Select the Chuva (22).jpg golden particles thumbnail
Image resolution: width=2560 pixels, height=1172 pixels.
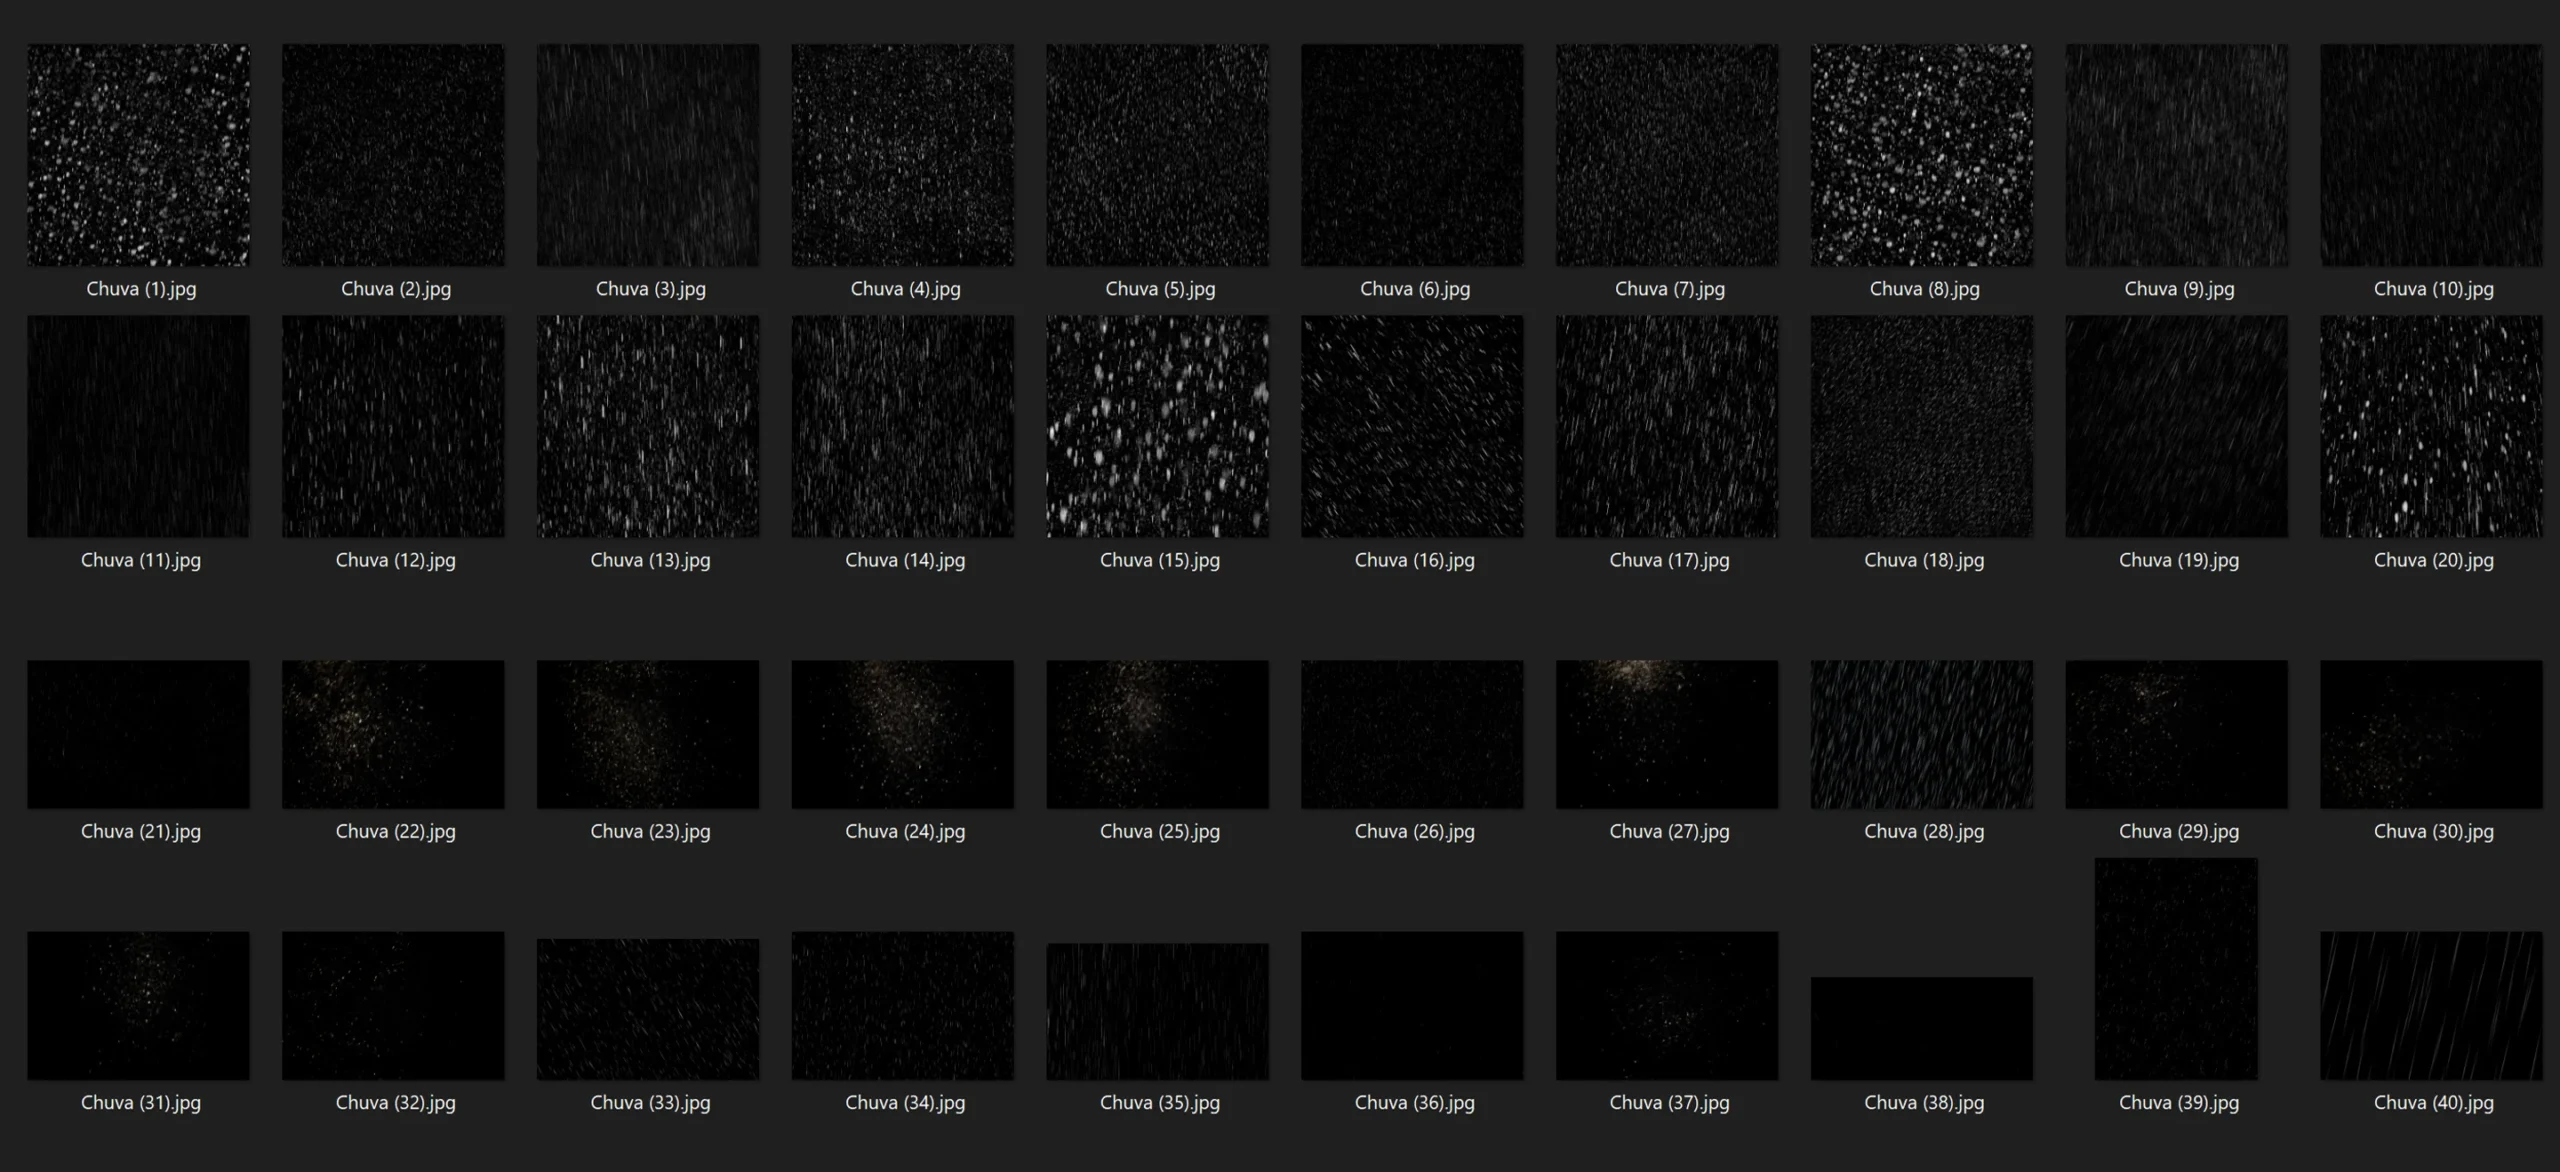(x=393, y=734)
